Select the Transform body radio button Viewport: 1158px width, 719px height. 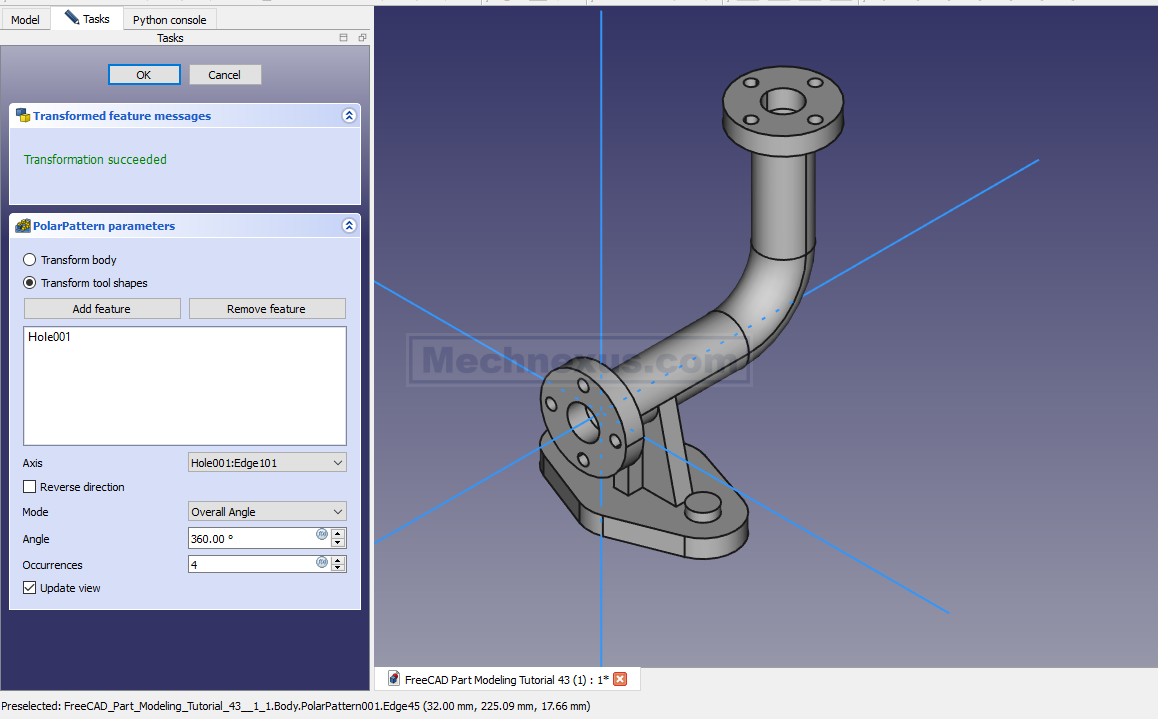tap(30, 260)
